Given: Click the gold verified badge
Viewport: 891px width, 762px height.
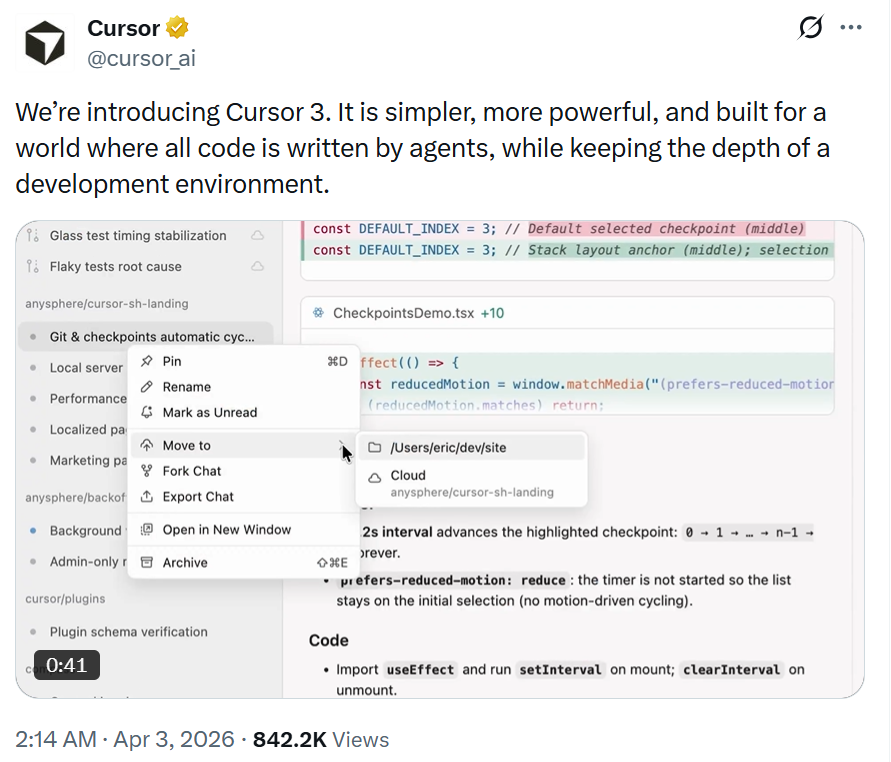Looking at the screenshot, I should click(178, 28).
